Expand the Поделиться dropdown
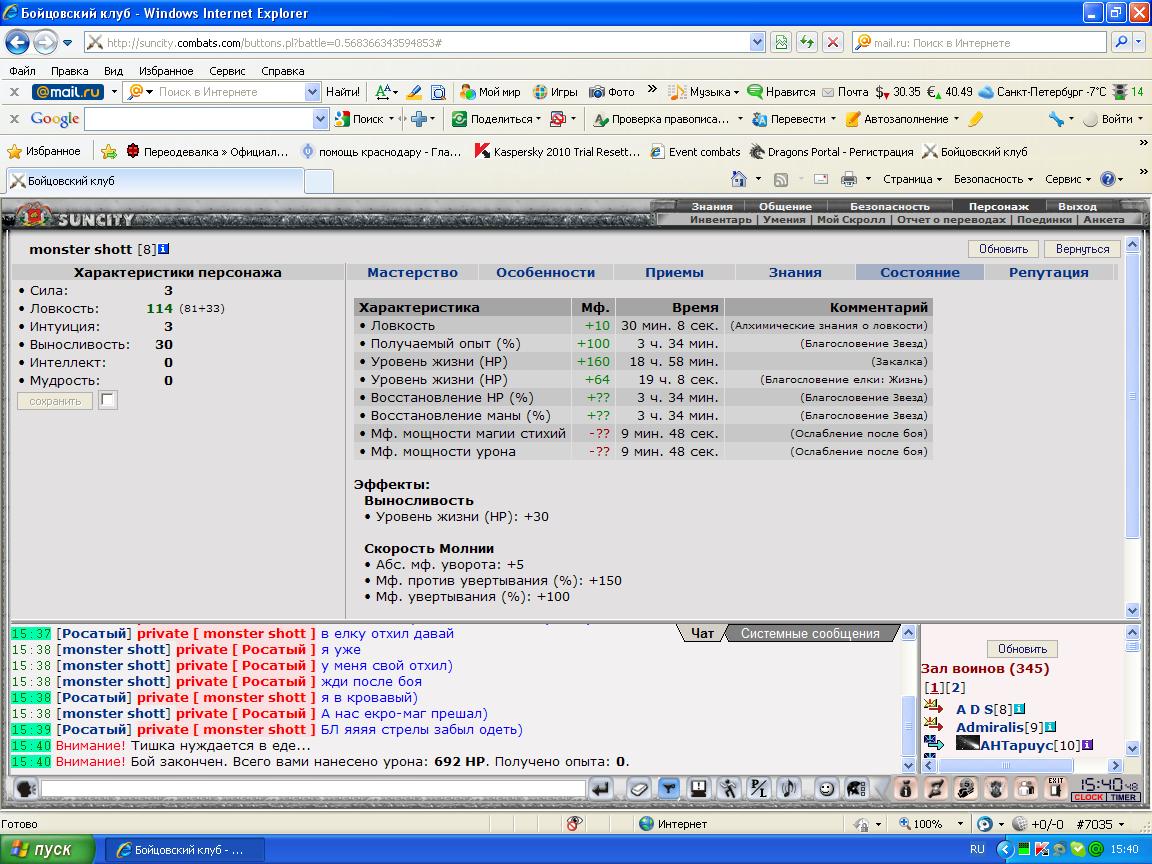Viewport: 1152px width, 864px height. 539,119
